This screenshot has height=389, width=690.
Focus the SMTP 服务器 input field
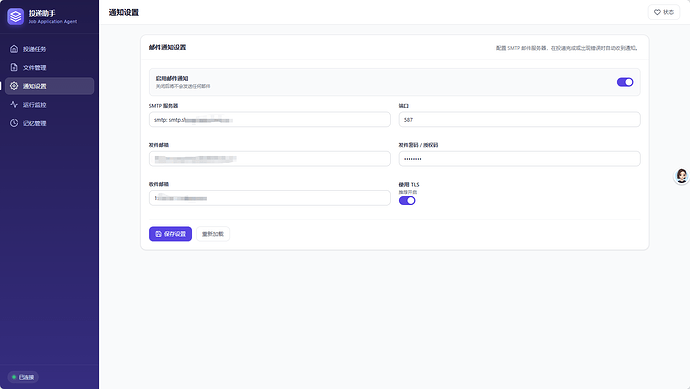point(270,120)
